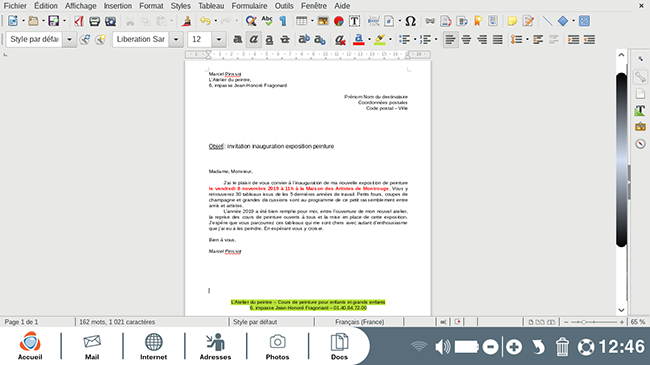Adjust the zoom slider in status bar
The height and width of the screenshot is (365, 650).
[594, 322]
